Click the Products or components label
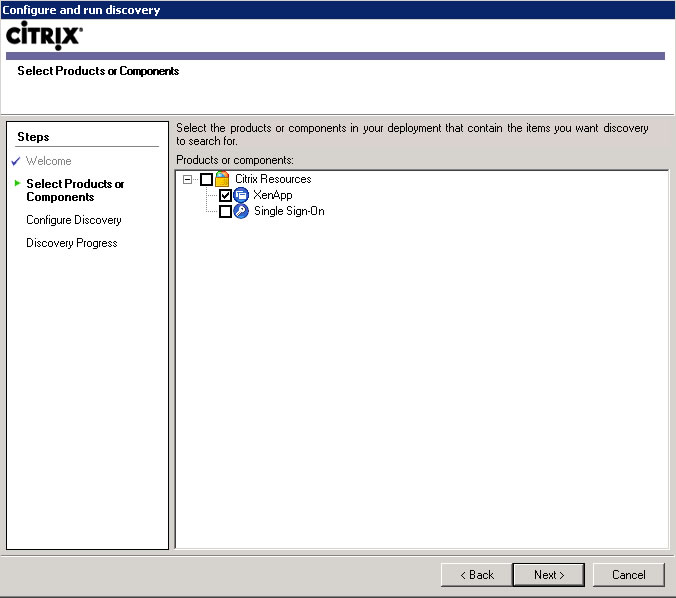The height and width of the screenshot is (598, 676). (235, 160)
